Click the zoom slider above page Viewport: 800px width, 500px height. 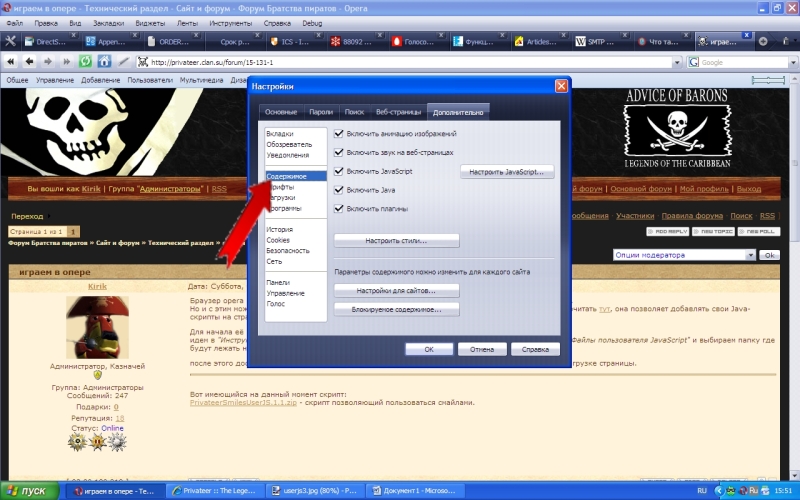point(768,80)
